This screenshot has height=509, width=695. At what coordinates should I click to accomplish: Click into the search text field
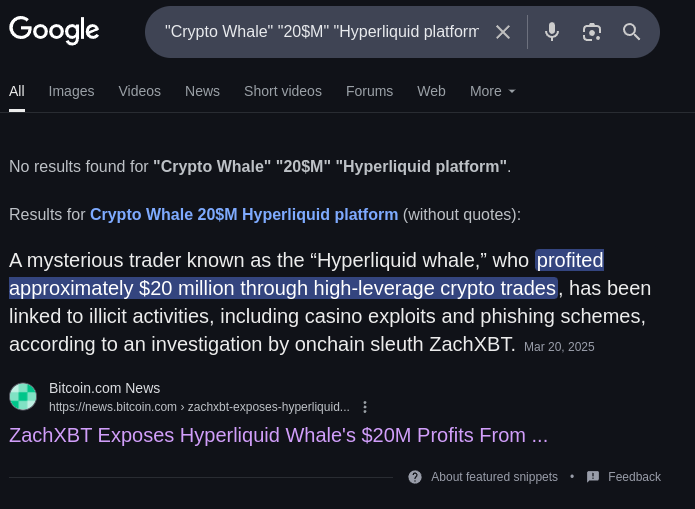tap(320, 32)
